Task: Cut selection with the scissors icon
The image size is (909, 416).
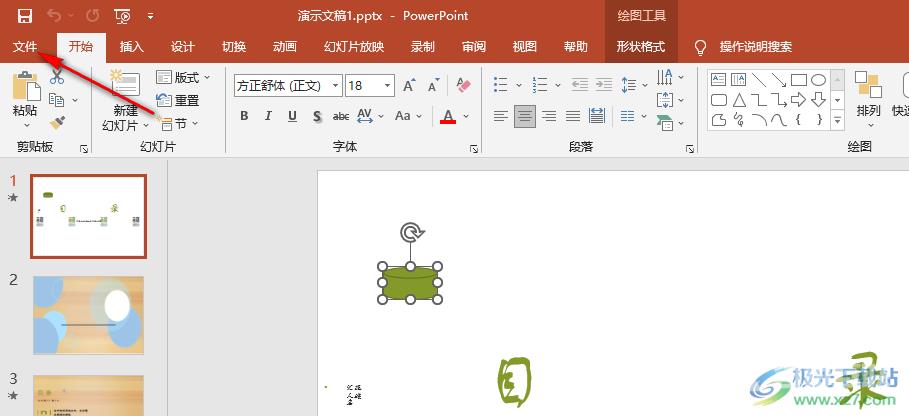Action: (x=57, y=77)
